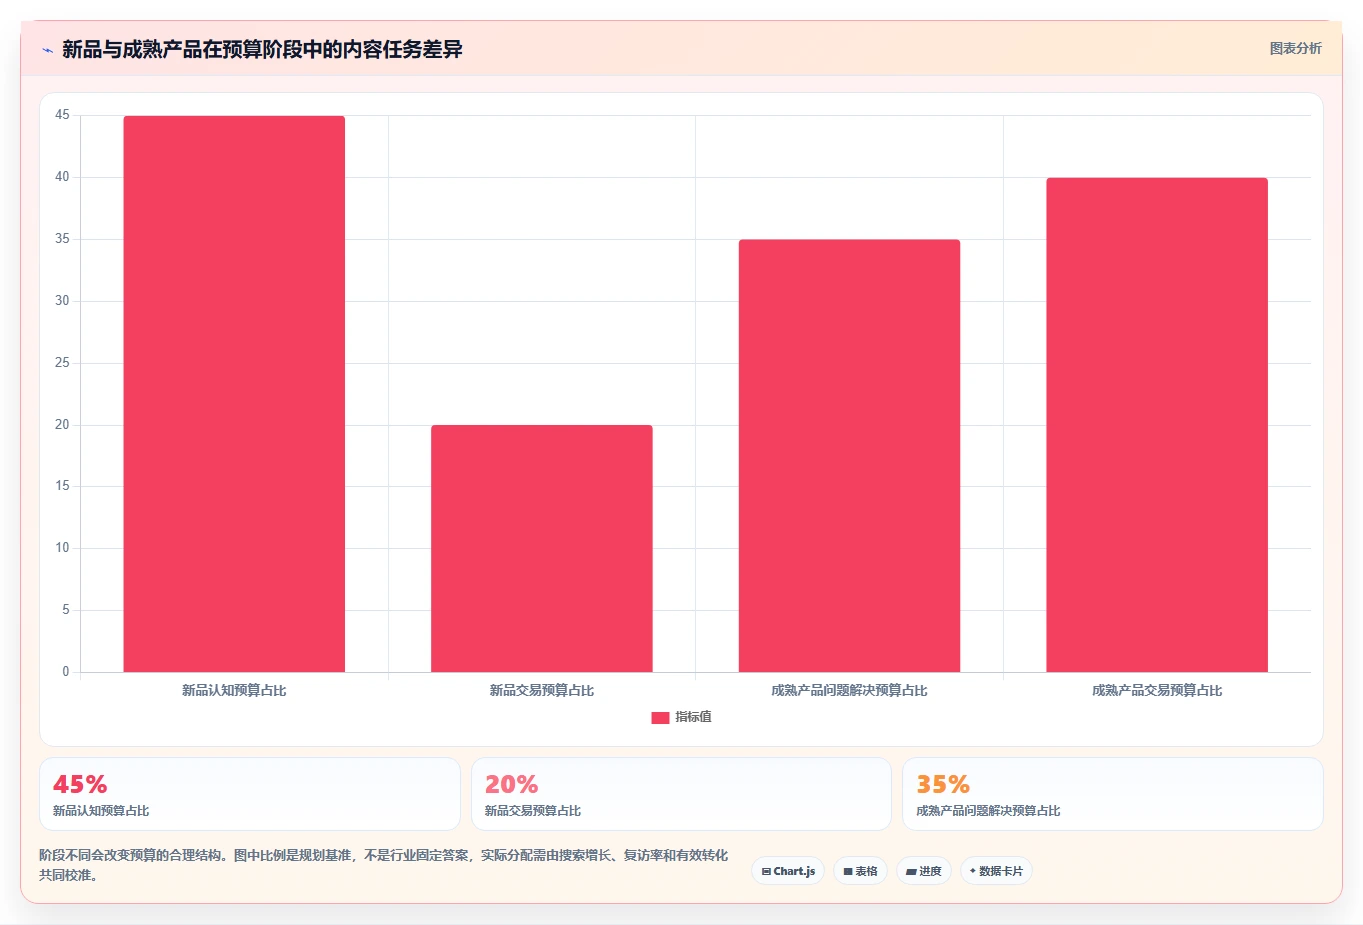Viewport: 1363px width, 925px height.
Task: Select the 新品交易预算占比 bar
Action: [x=542, y=548]
